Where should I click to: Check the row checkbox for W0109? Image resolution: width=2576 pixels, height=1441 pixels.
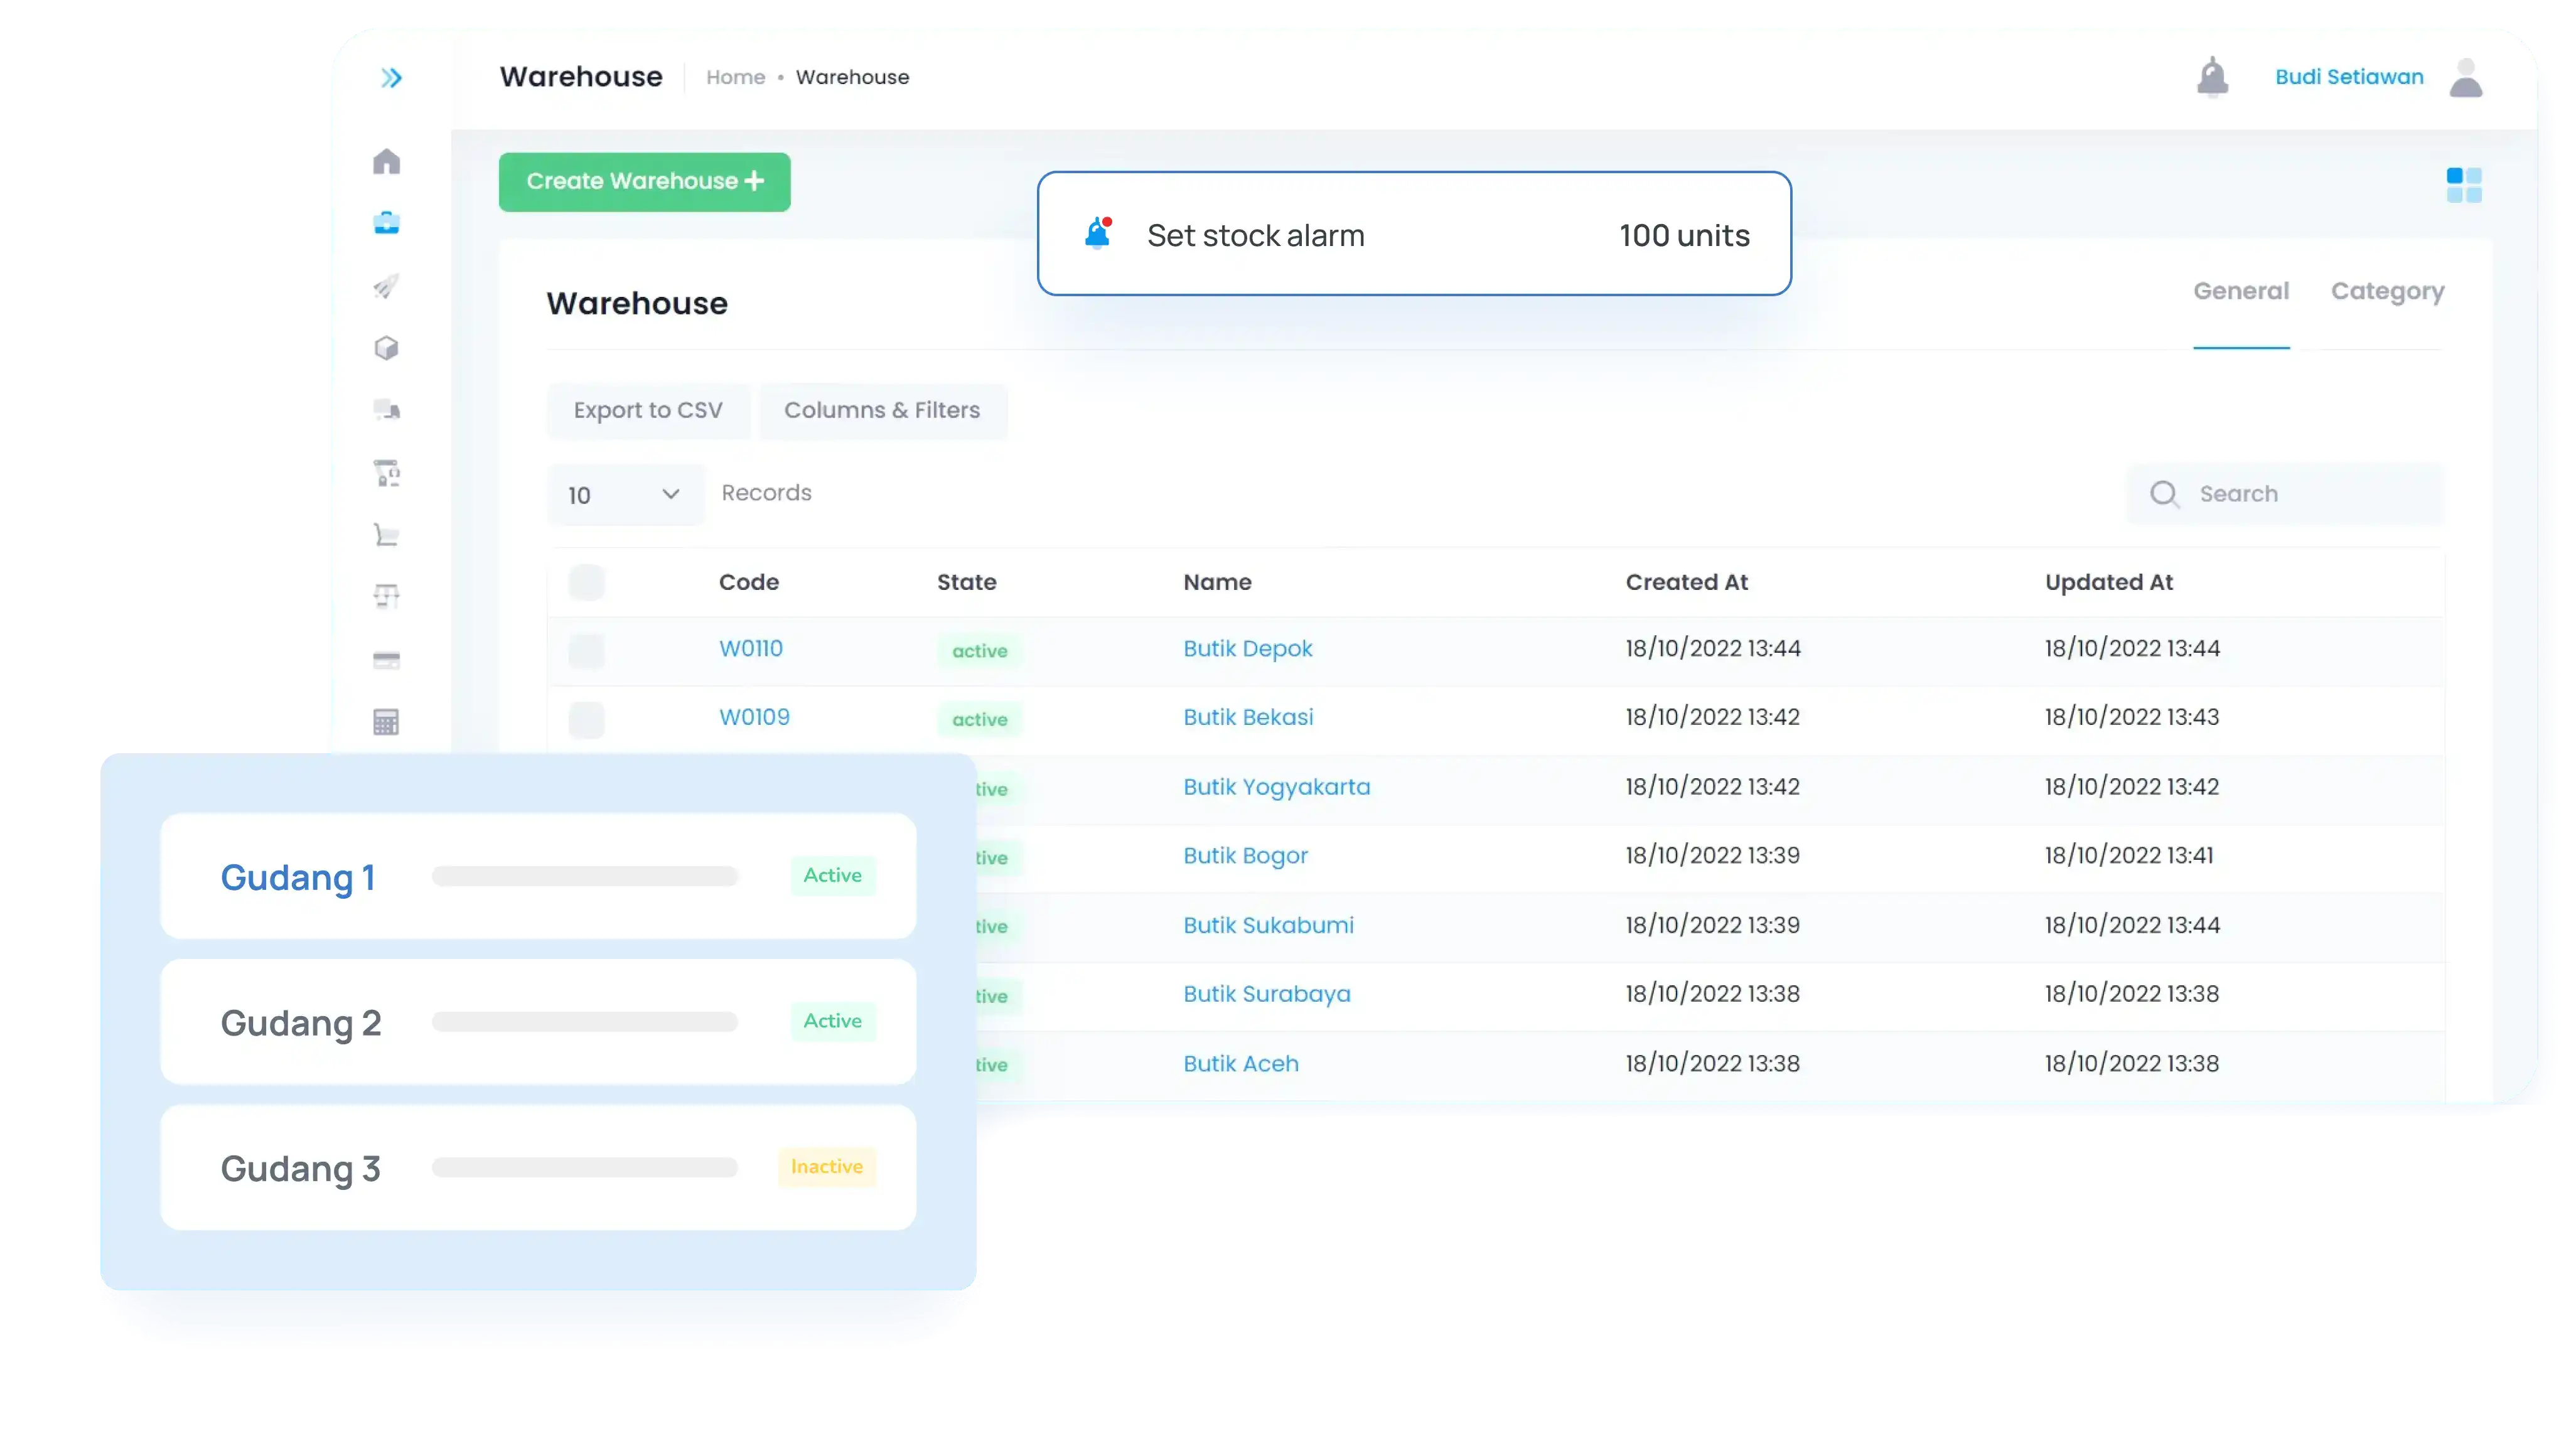587,719
